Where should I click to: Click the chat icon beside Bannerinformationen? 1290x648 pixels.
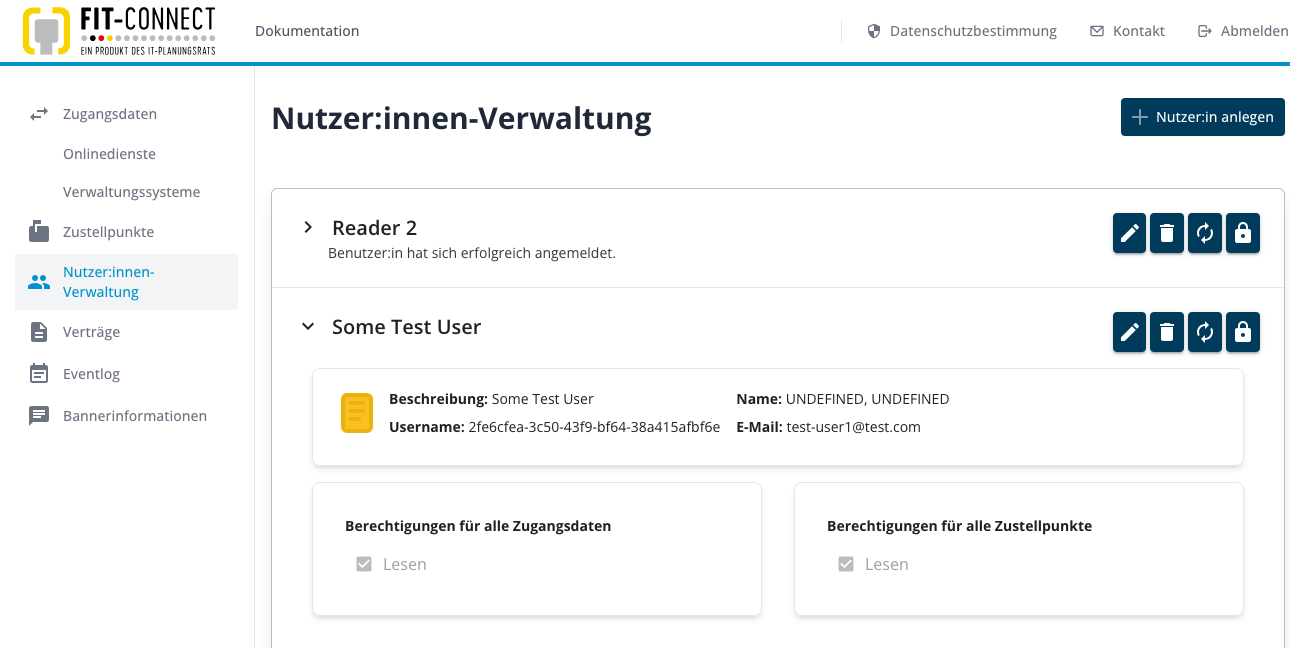pyautogui.click(x=39, y=416)
